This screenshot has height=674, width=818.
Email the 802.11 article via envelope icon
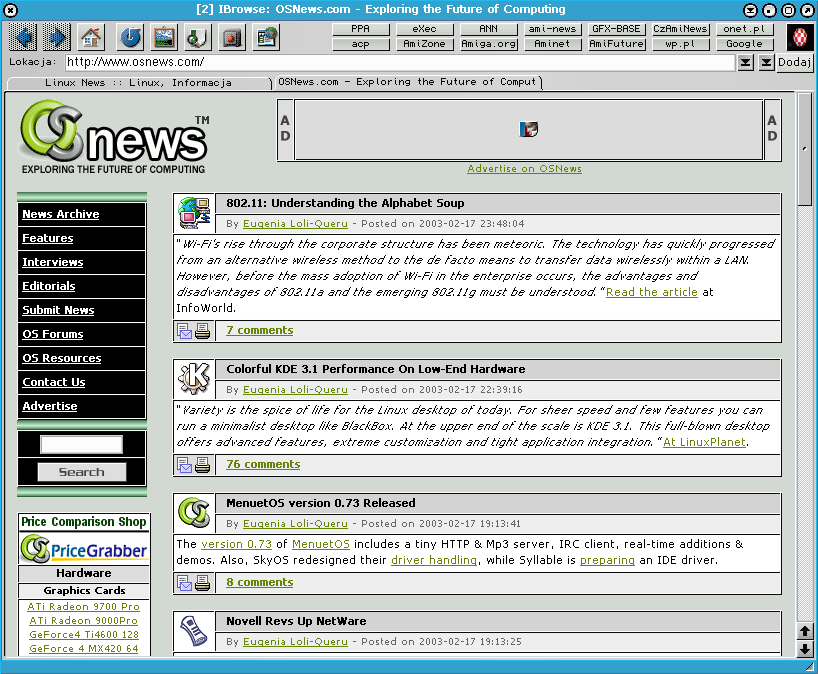click(x=185, y=331)
